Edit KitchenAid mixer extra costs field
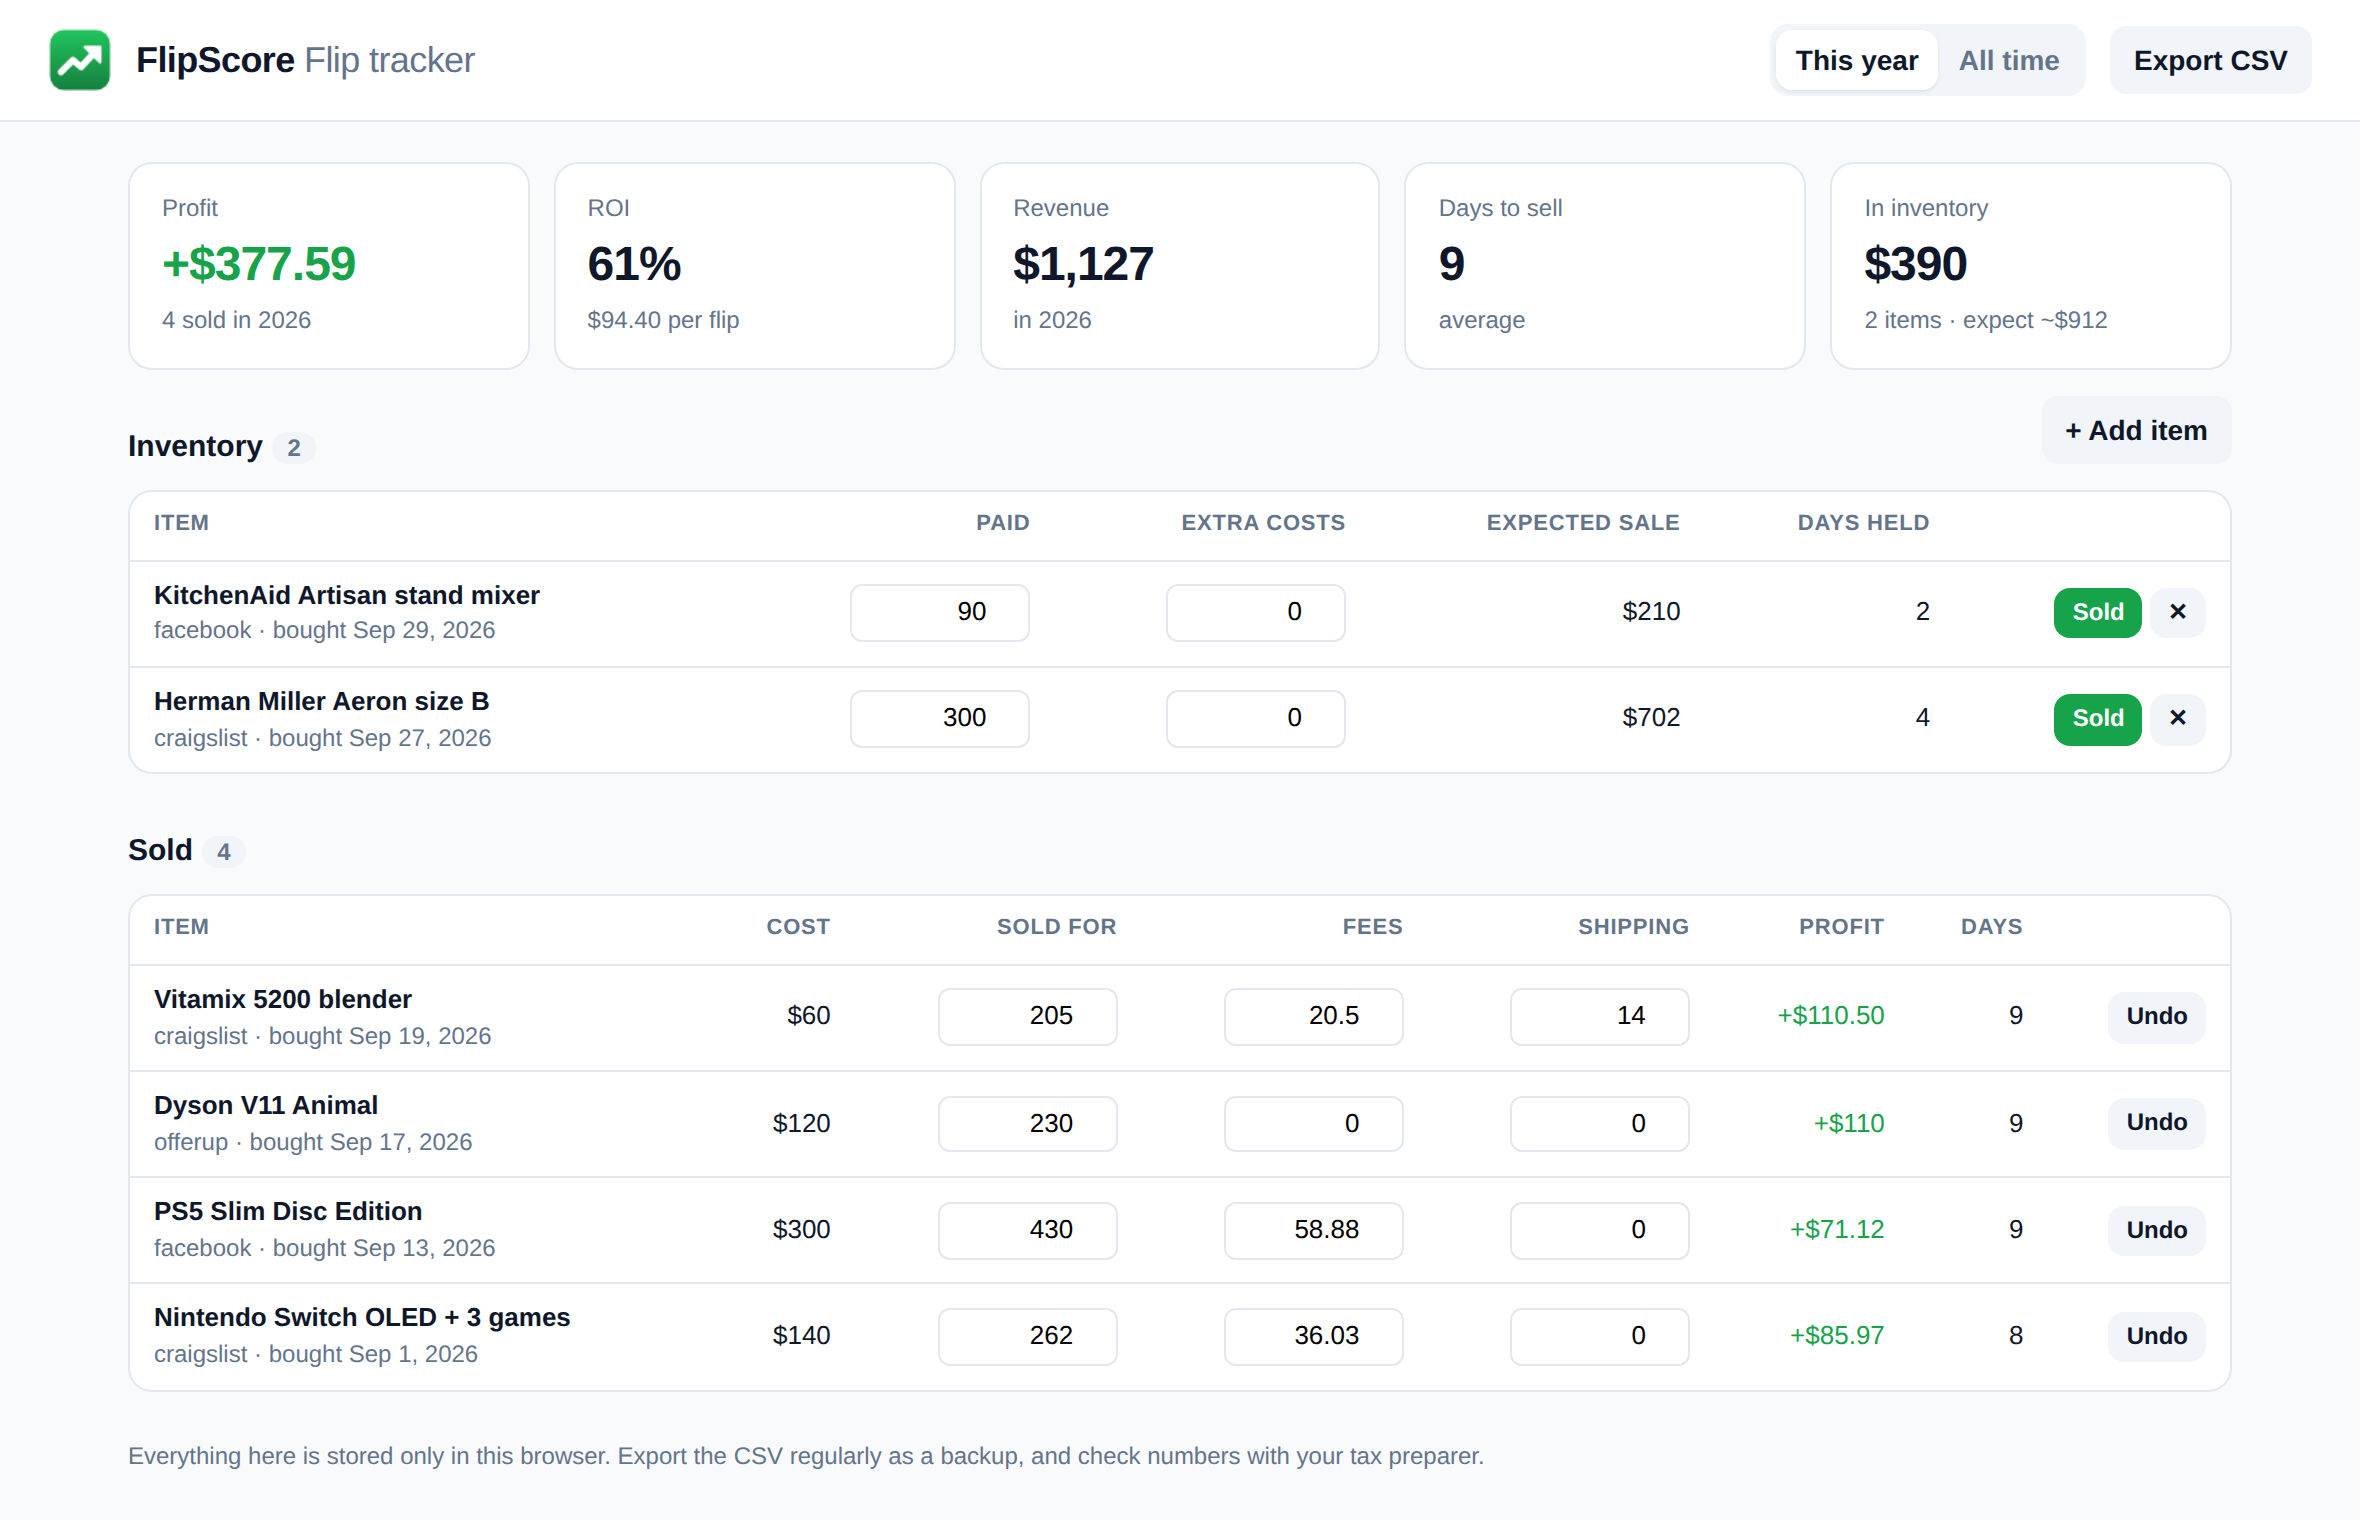The width and height of the screenshot is (2360, 1520). [1255, 612]
